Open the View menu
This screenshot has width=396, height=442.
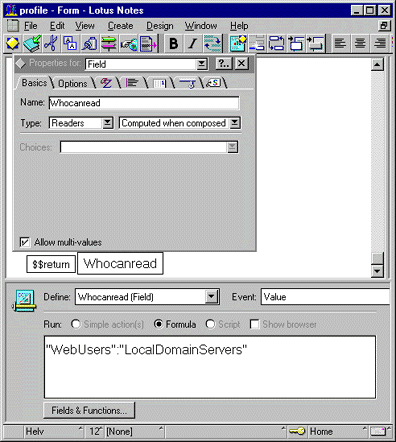(x=85, y=26)
